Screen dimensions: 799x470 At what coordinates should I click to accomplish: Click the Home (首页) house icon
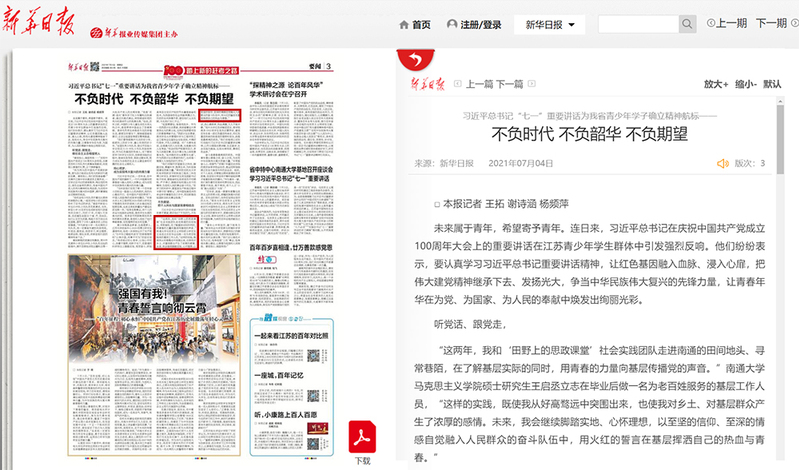404,24
